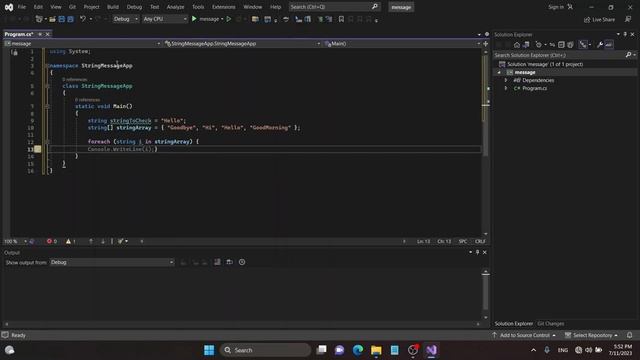Collapse the namespace StringMessageApp code block

point(47,65)
